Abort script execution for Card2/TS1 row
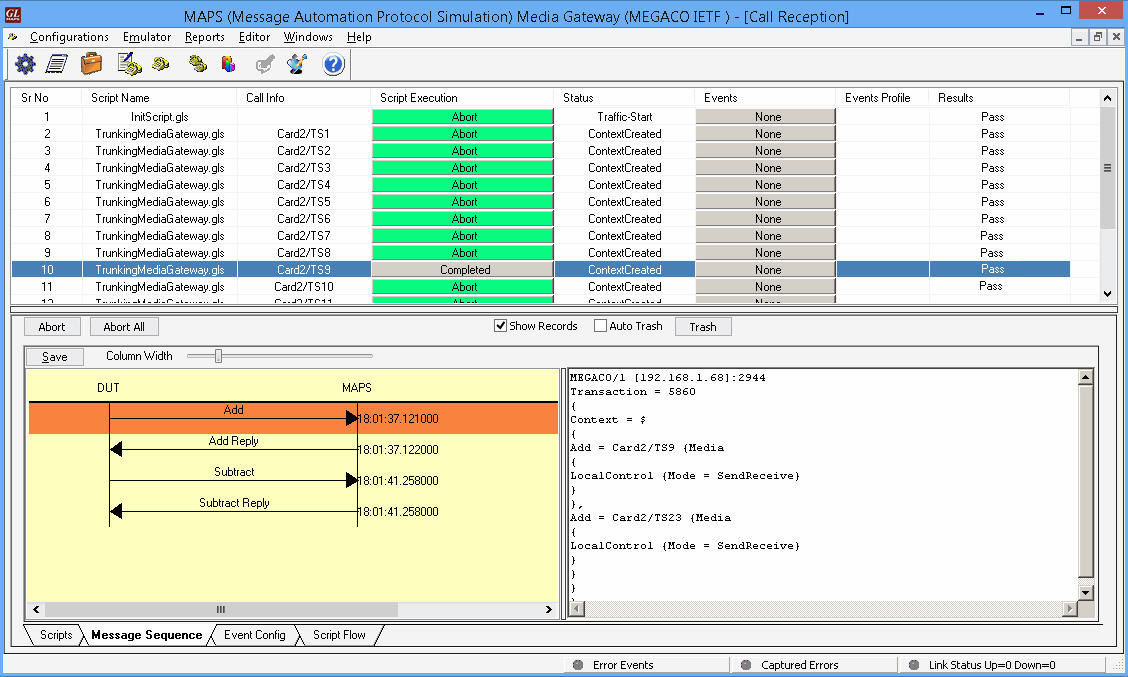This screenshot has width=1128, height=677. tap(463, 134)
